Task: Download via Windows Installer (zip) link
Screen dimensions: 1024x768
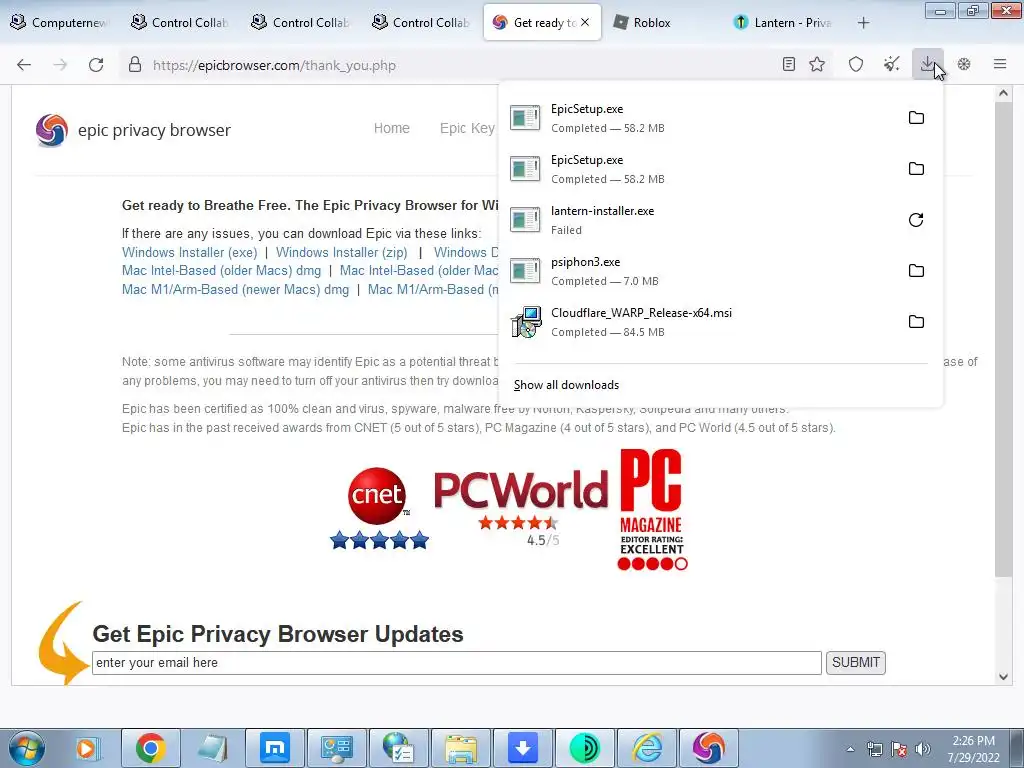Action: tap(342, 252)
